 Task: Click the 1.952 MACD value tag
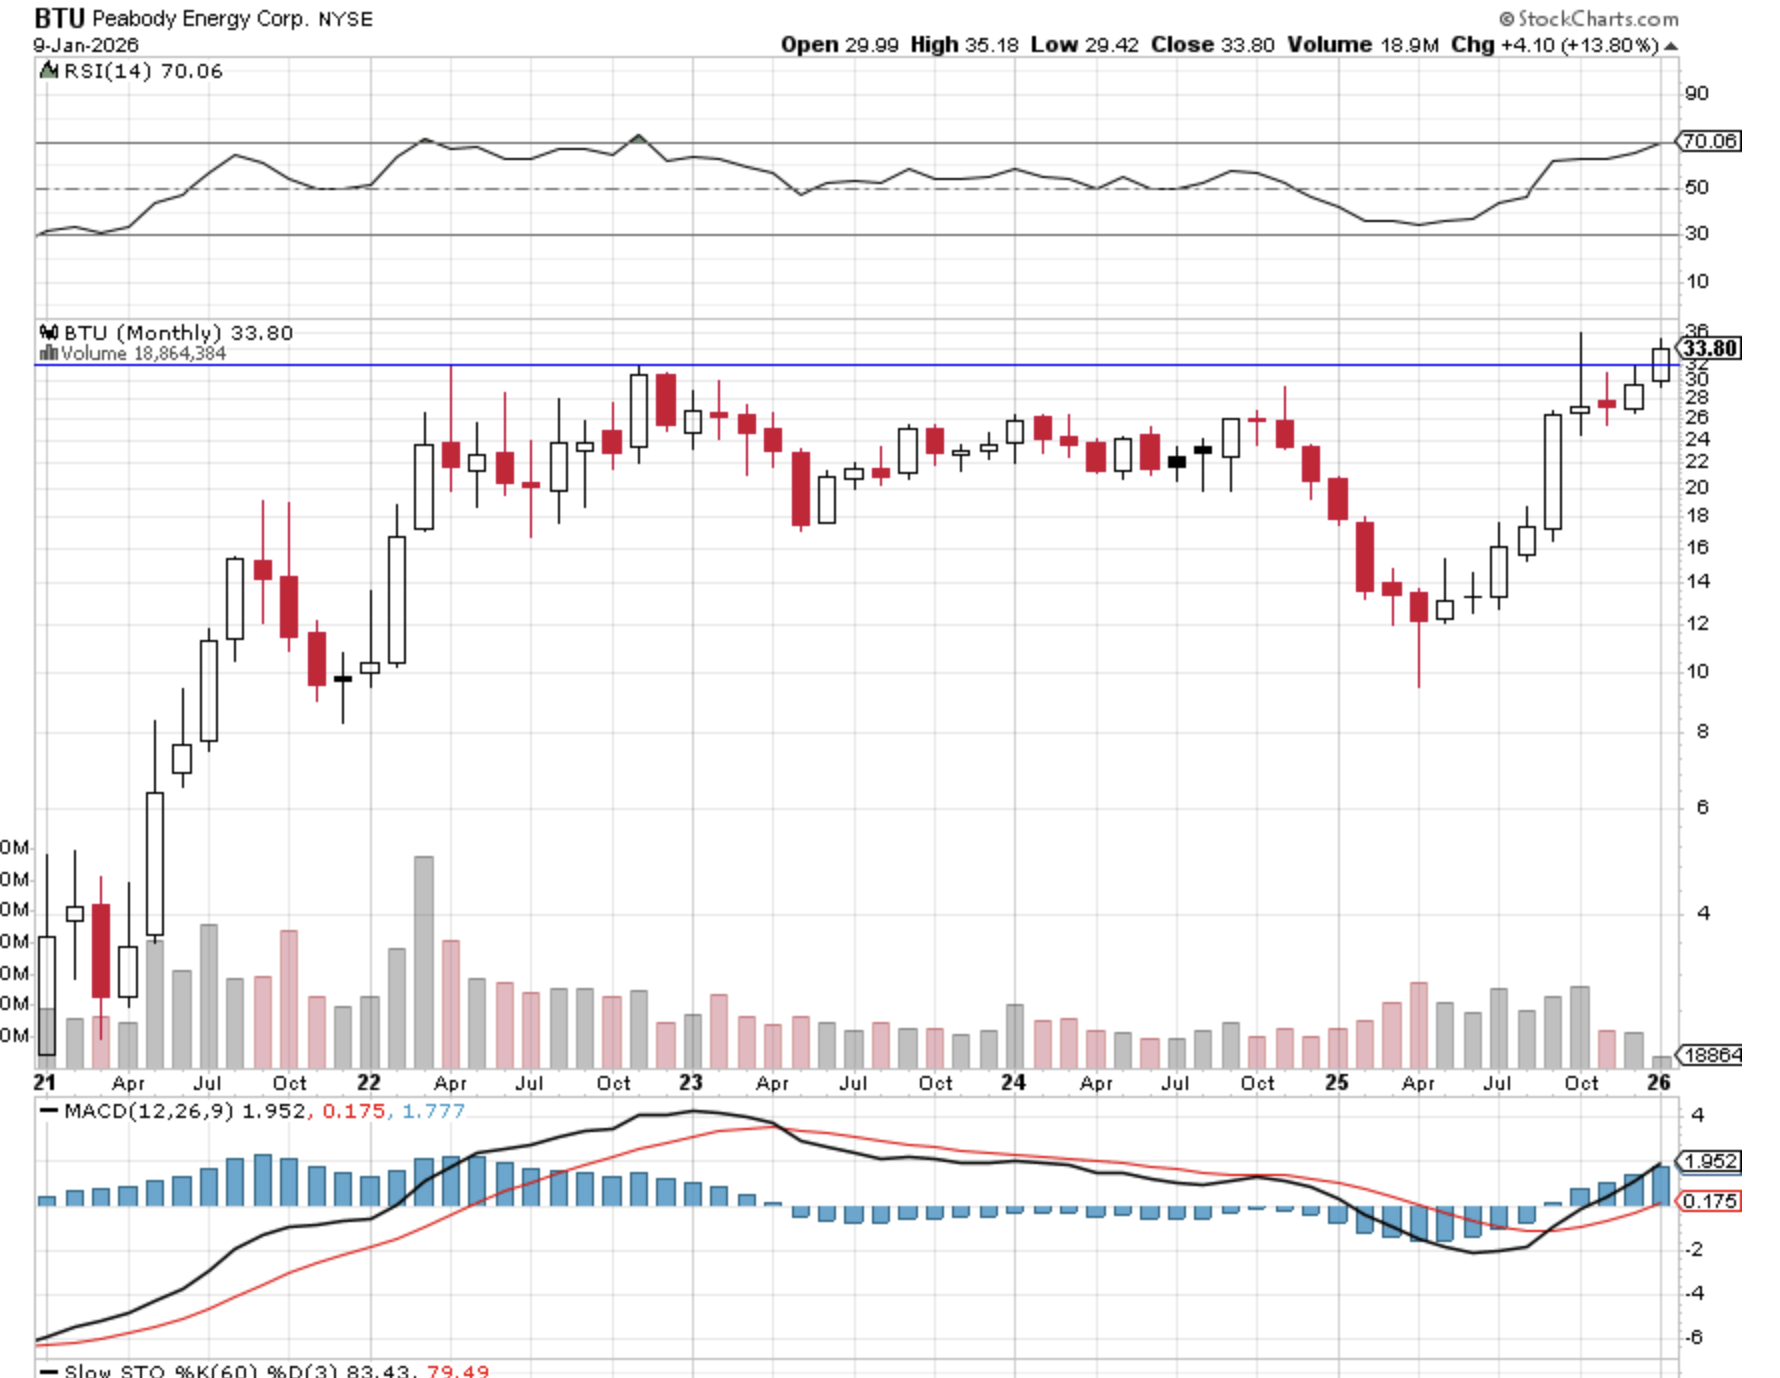(1711, 1161)
